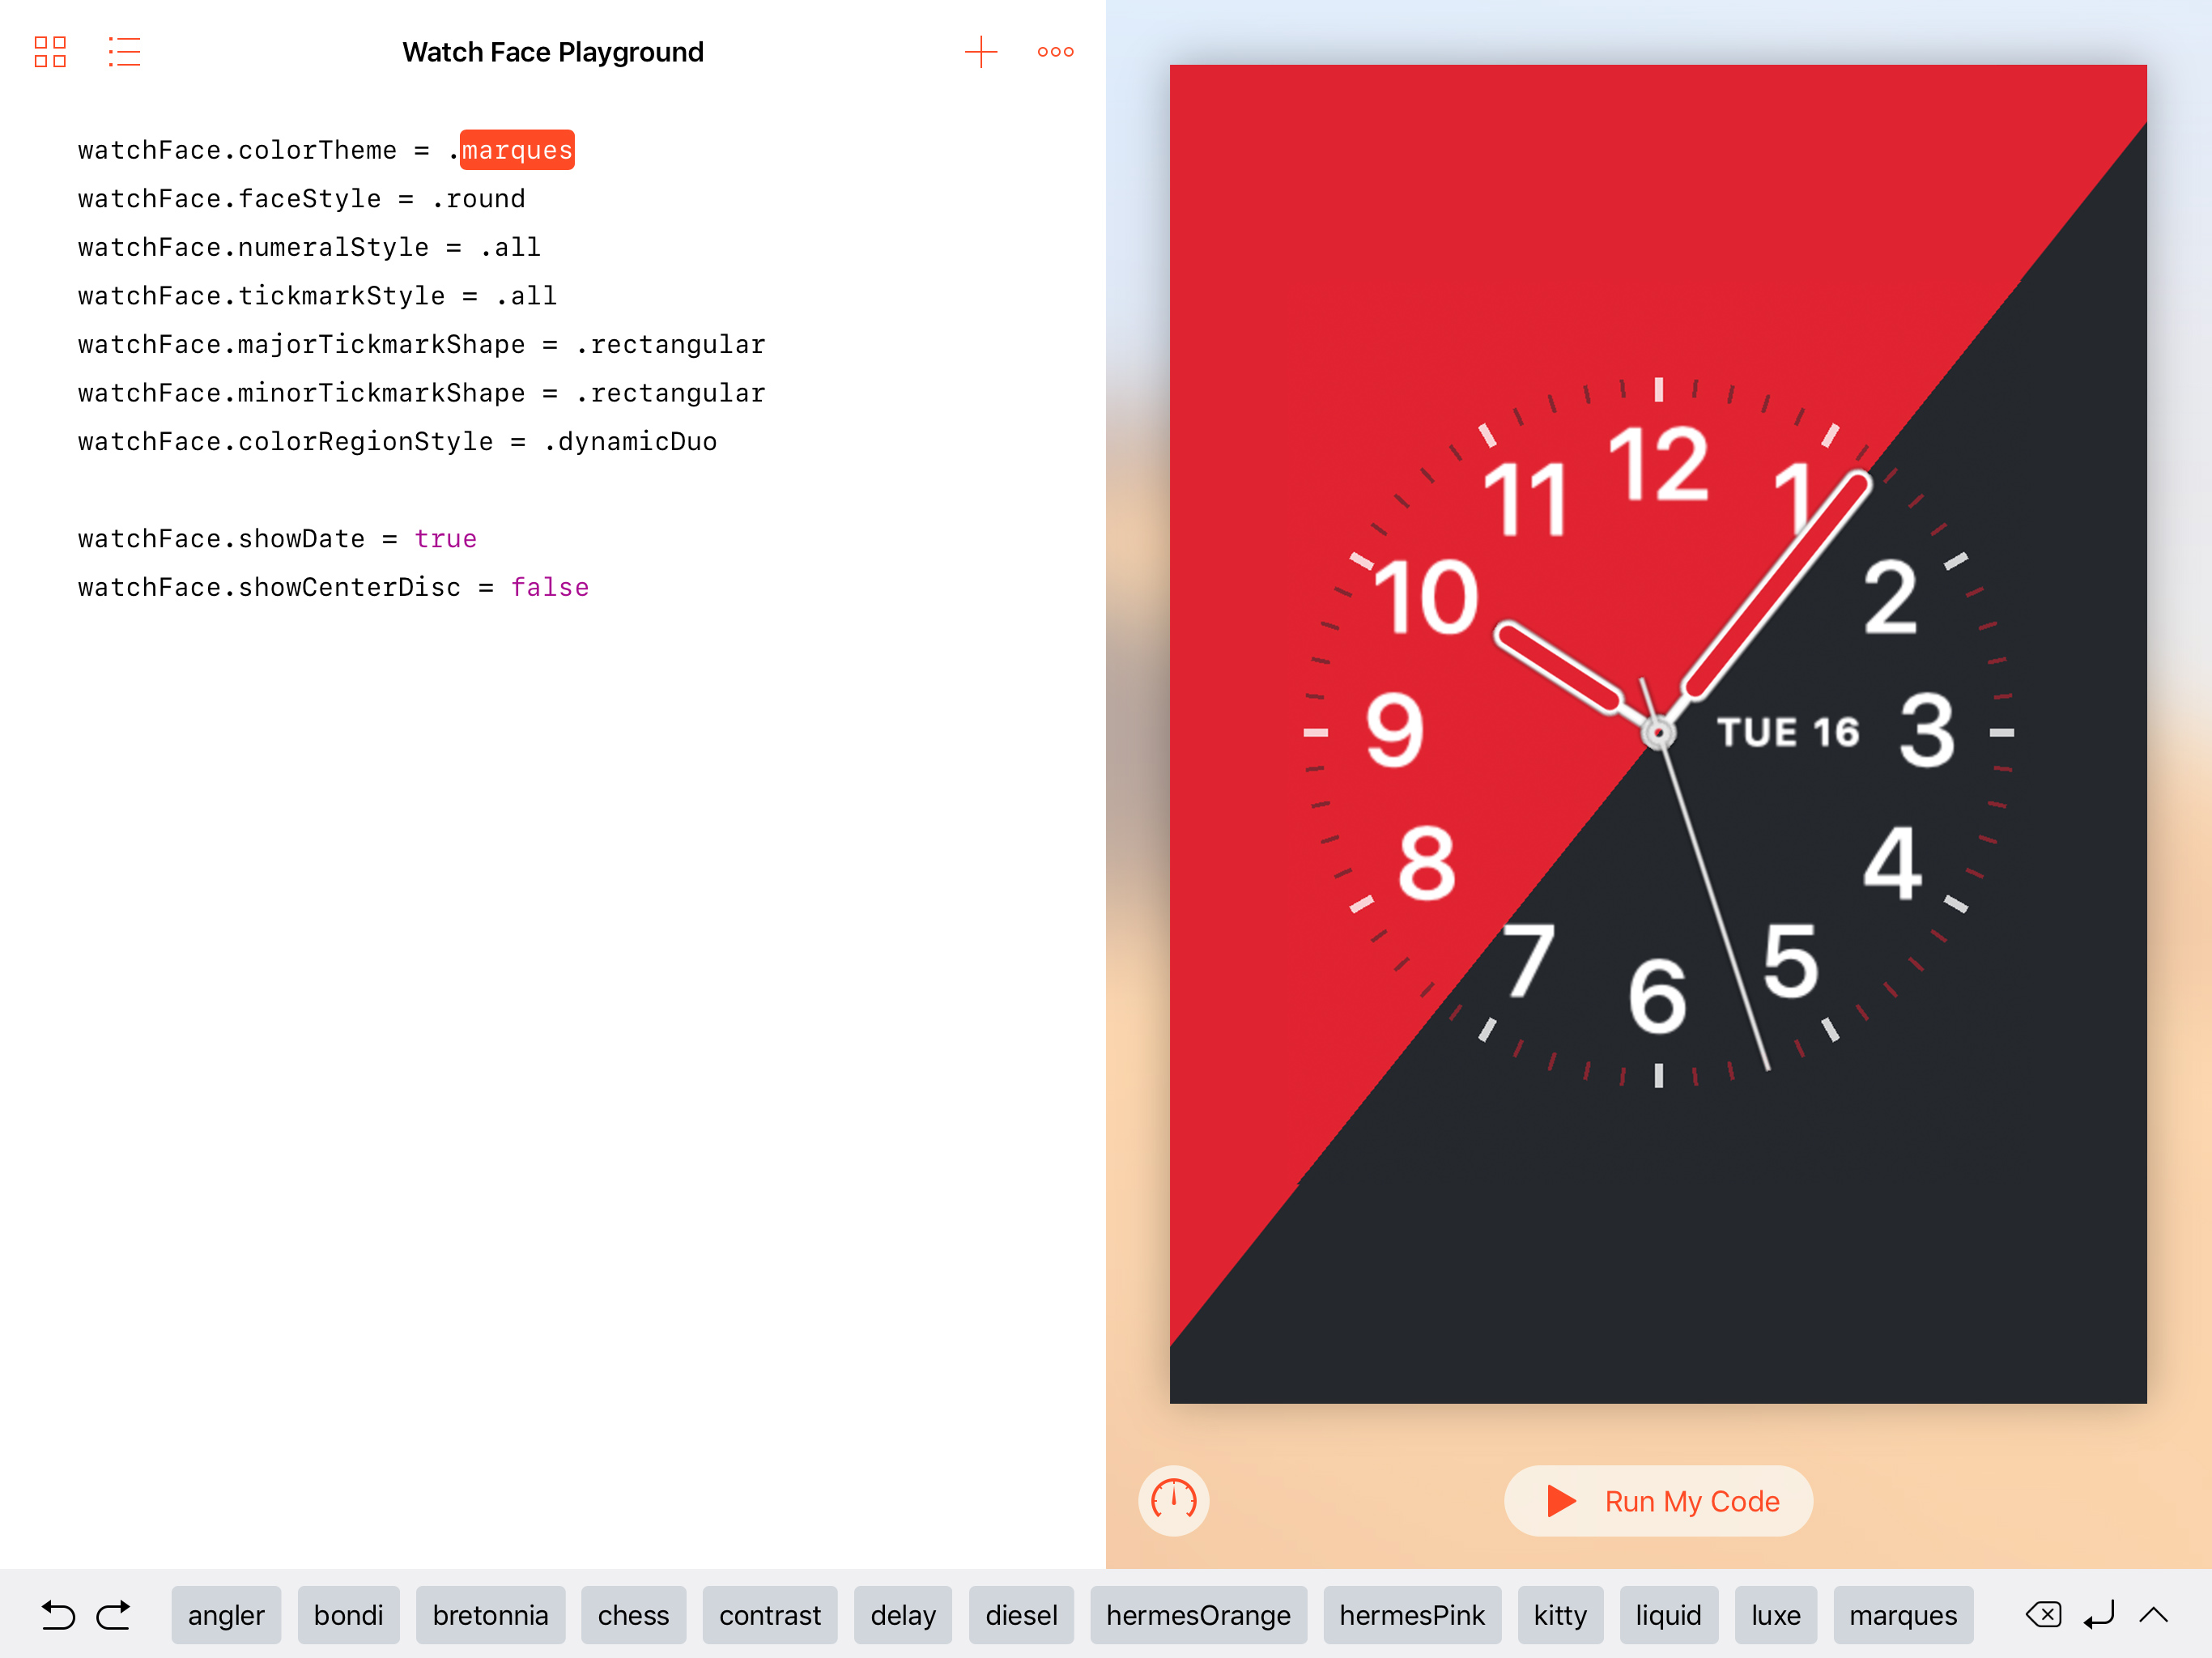
Task: Undo the last code edit
Action: tap(58, 1614)
